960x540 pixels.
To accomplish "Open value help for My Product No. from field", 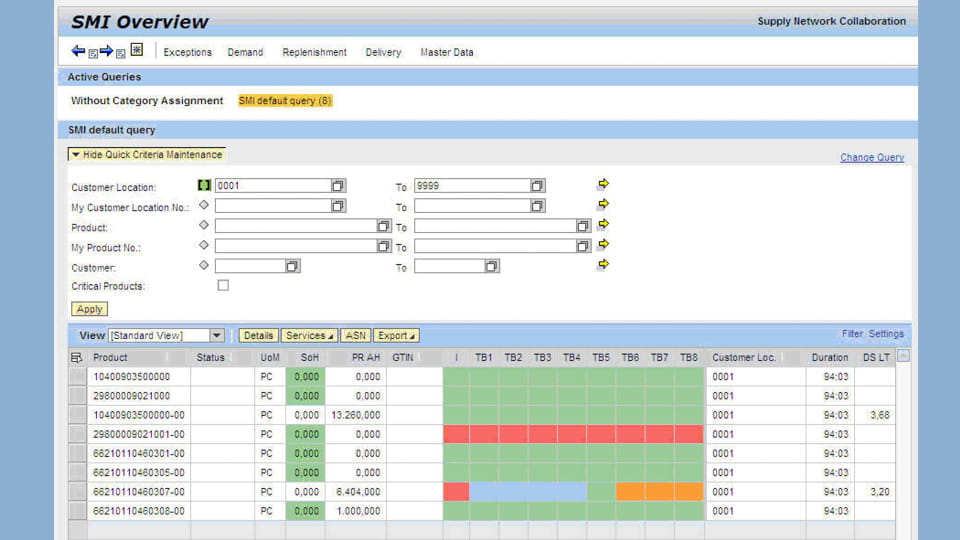I will (383, 246).
